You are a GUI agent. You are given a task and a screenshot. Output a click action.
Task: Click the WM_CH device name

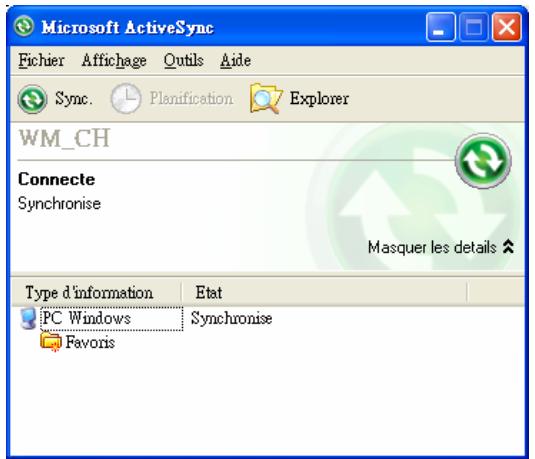pos(64,139)
